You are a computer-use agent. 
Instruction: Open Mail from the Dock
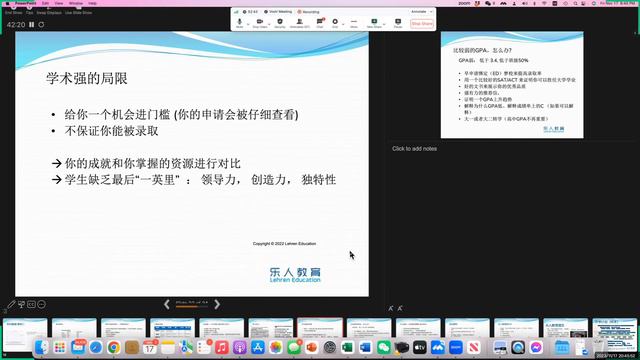(78, 348)
